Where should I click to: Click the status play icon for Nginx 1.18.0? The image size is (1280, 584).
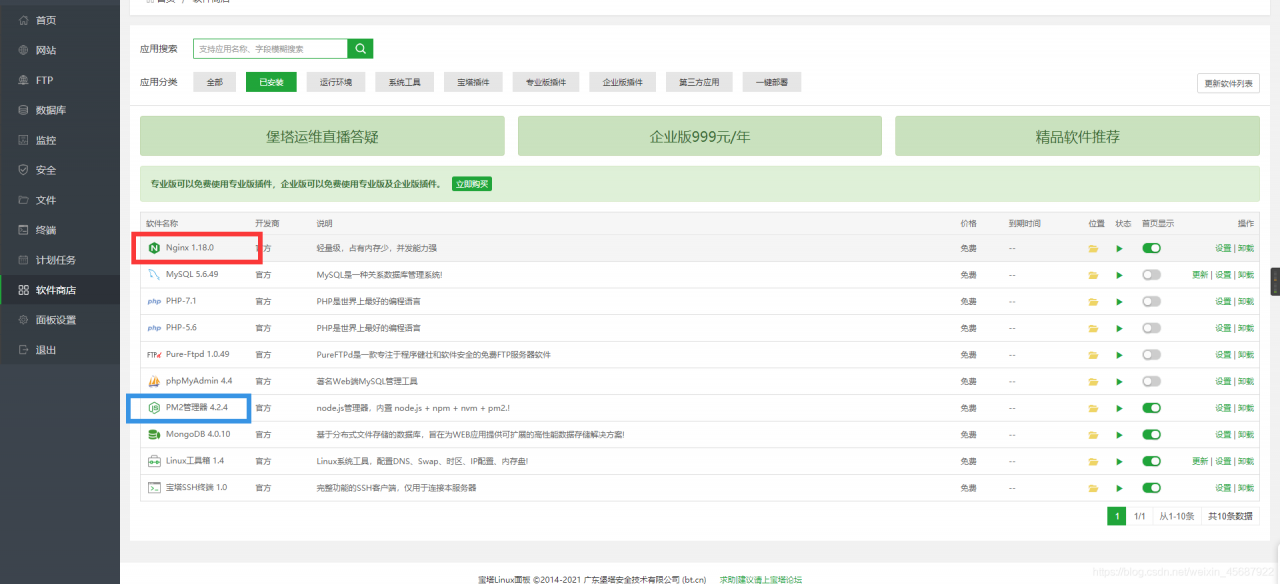(x=1120, y=248)
